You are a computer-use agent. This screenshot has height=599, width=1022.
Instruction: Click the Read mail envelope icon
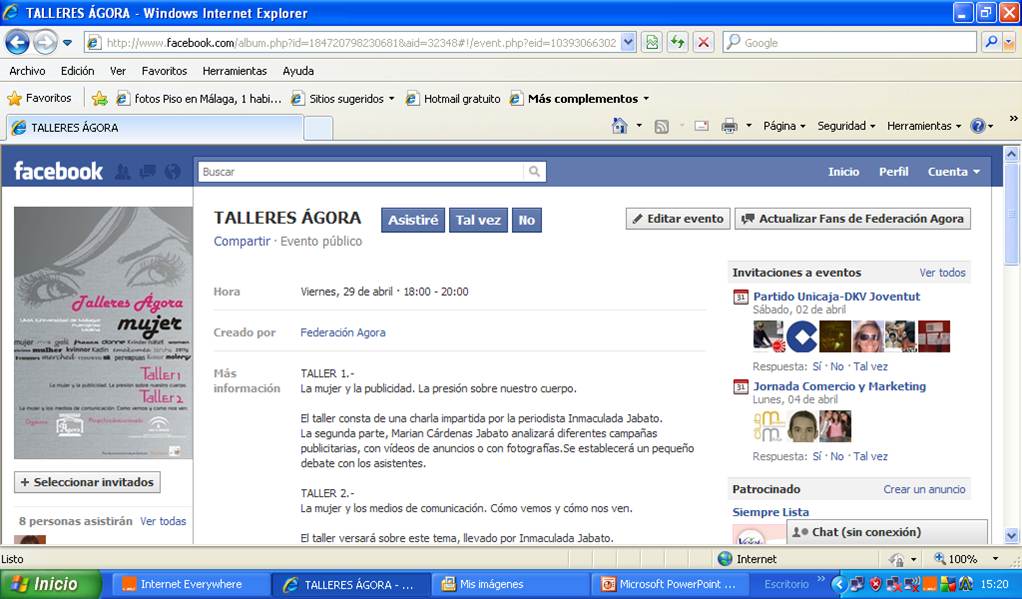coord(701,126)
